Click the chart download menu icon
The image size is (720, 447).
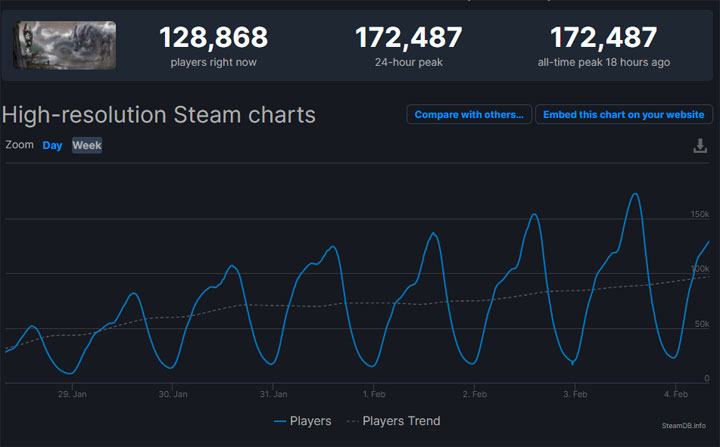tap(700, 146)
